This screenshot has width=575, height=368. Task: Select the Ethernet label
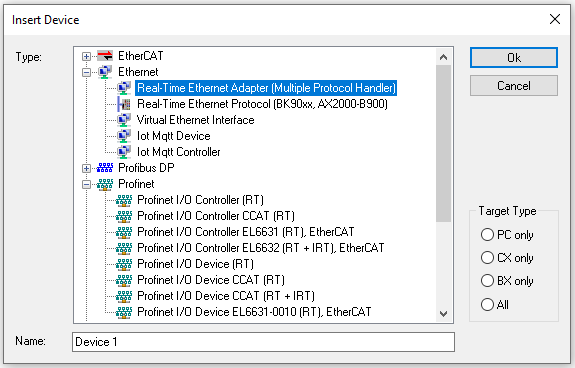[x=138, y=72]
